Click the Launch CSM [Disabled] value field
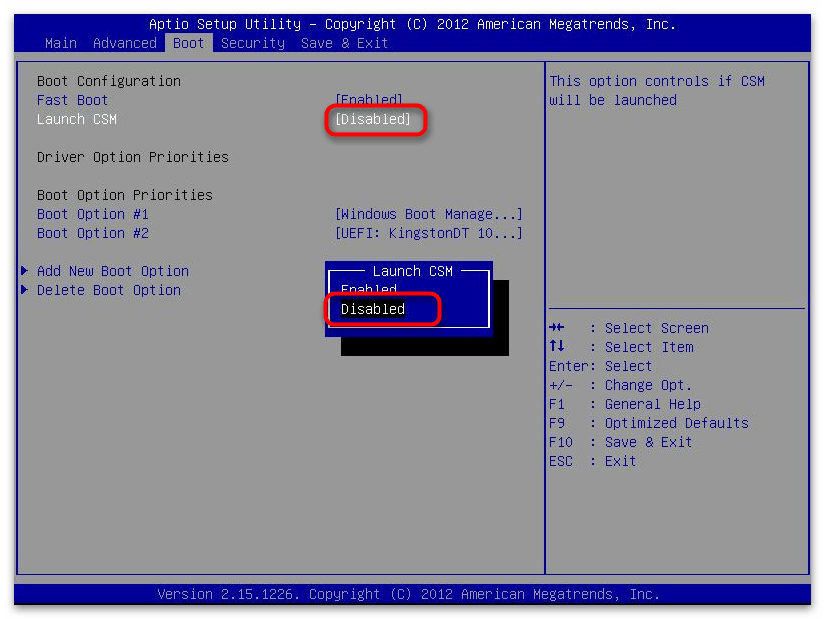825x619 pixels. click(x=373, y=119)
